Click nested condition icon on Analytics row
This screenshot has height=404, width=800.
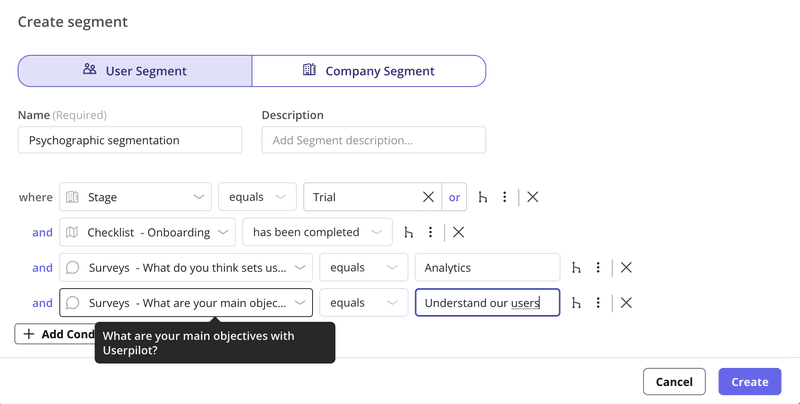tap(576, 267)
